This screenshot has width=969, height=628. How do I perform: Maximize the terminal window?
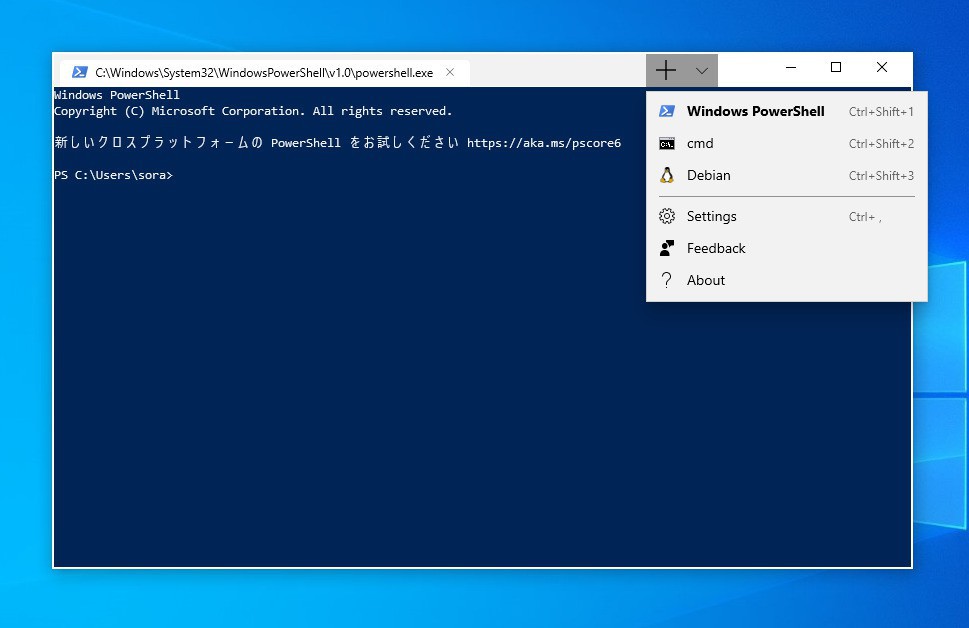tap(836, 68)
